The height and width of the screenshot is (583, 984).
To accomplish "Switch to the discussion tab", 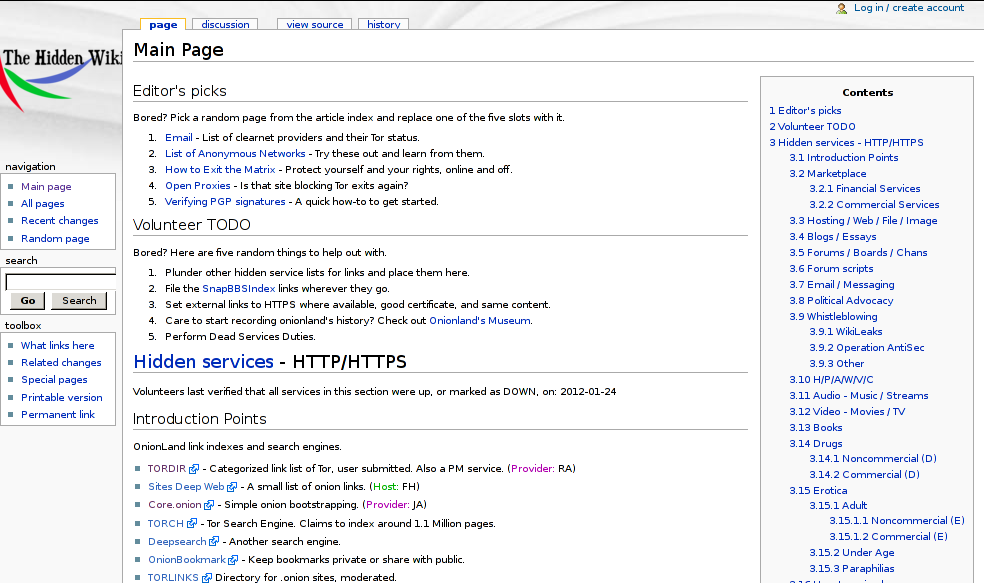I will (225, 25).
